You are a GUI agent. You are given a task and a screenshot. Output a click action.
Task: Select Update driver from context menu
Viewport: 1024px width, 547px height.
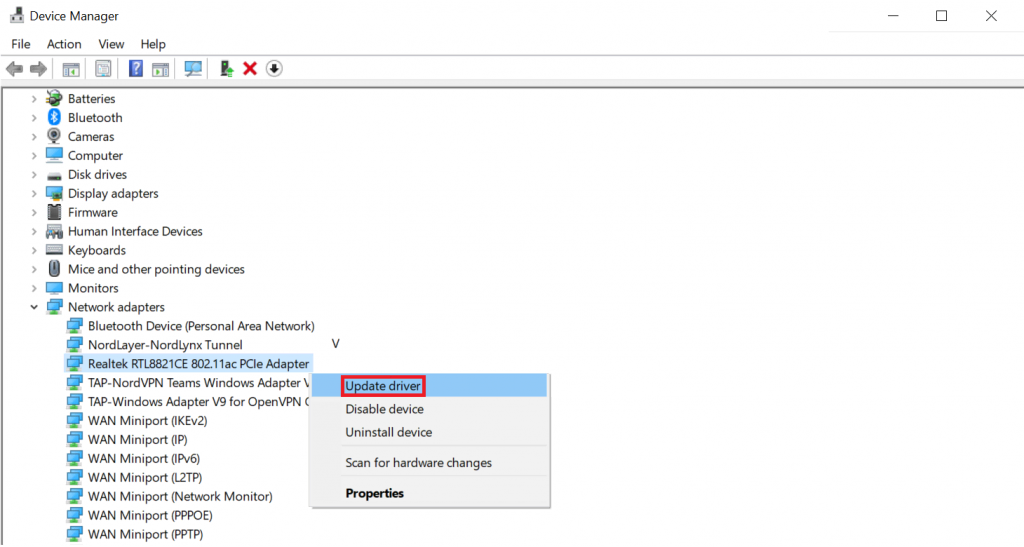(x=382, y=386)
